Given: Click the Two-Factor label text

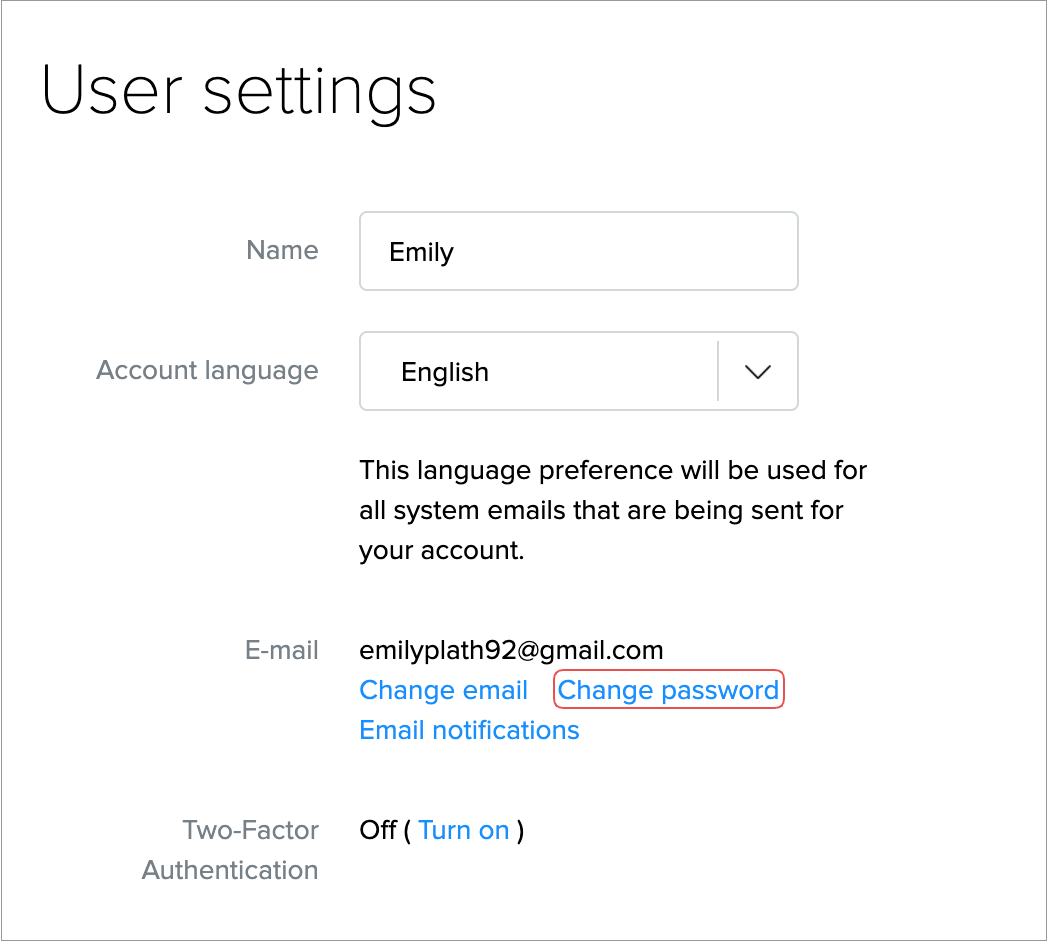Looking at the screenshot, I should (250, 830).
